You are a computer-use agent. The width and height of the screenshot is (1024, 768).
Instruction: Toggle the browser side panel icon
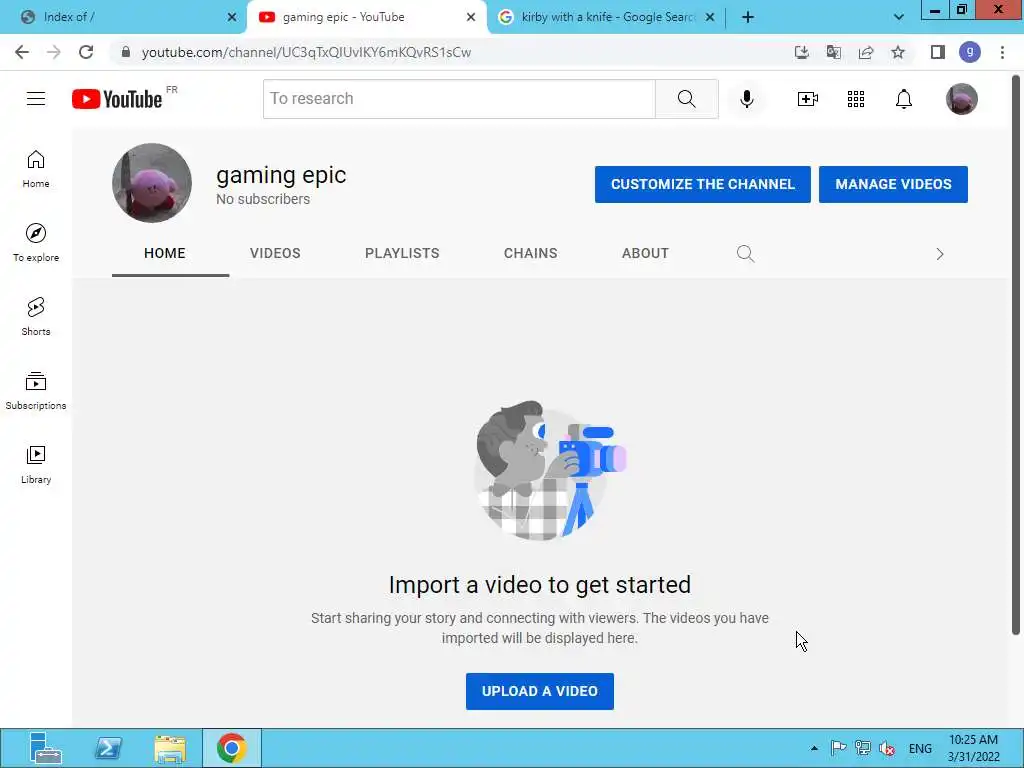point(938,52)
